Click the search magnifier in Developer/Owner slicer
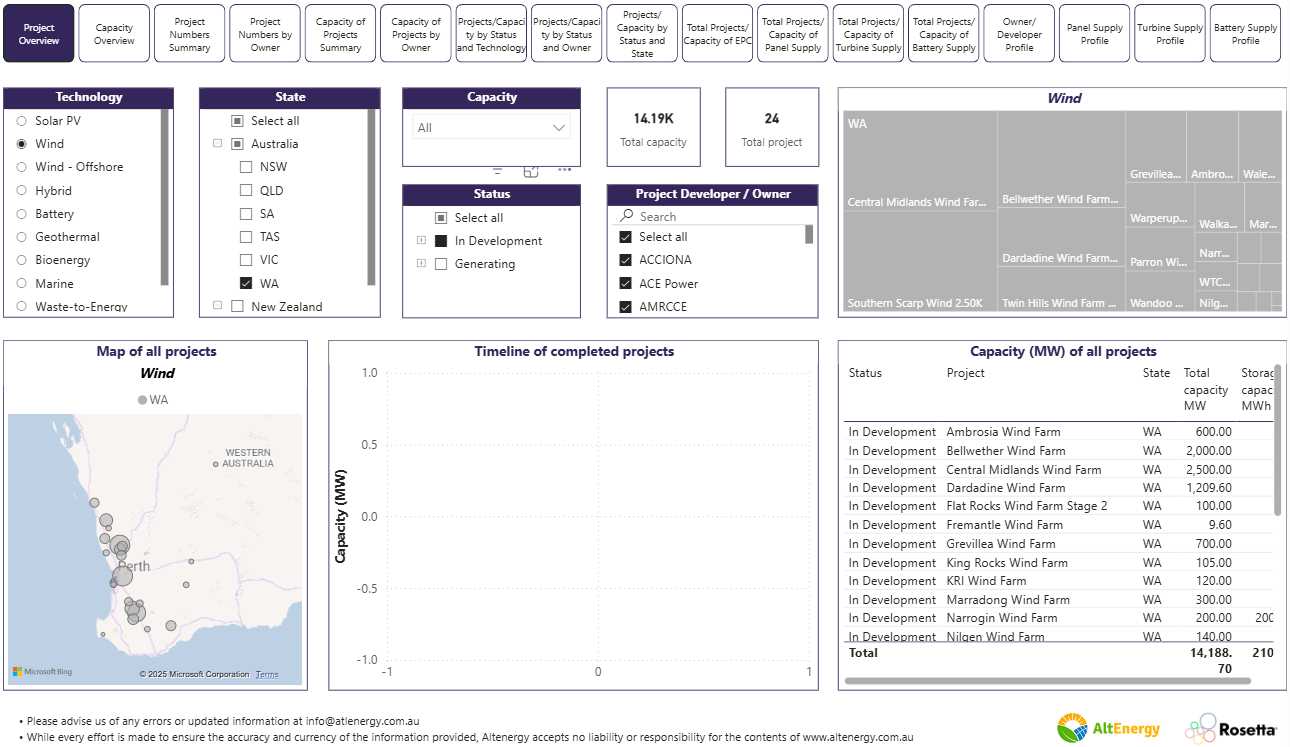1290x747 pixels. click(626, 216)
